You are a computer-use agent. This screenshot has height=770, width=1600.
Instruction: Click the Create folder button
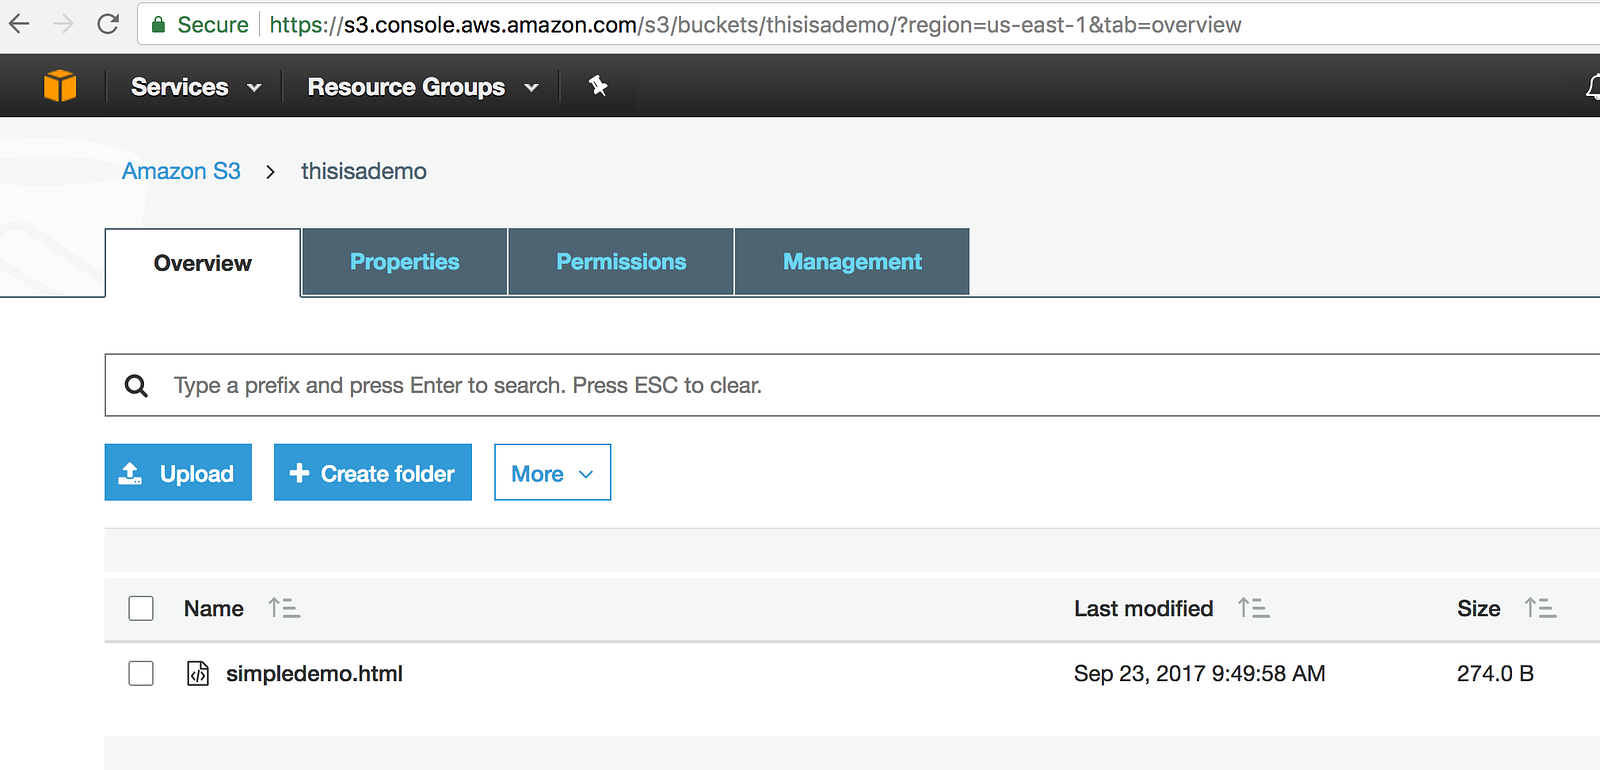[x=373, y=473]
